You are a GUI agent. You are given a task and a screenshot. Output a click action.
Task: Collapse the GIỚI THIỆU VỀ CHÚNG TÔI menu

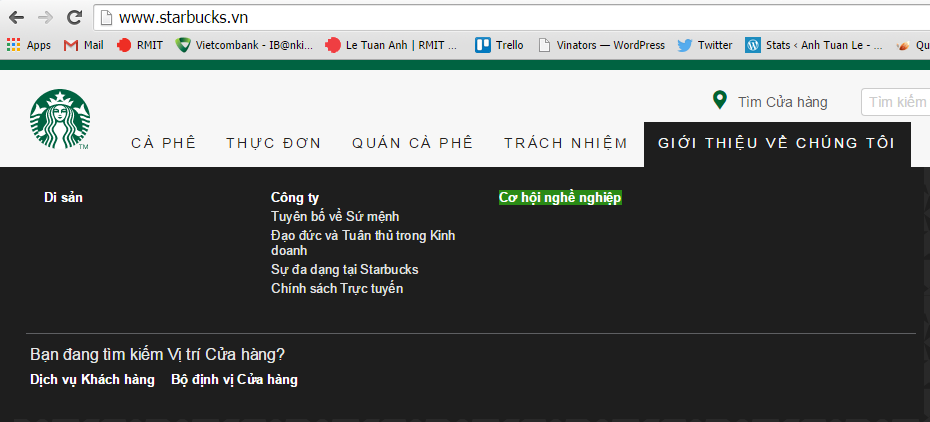(776, 143)
